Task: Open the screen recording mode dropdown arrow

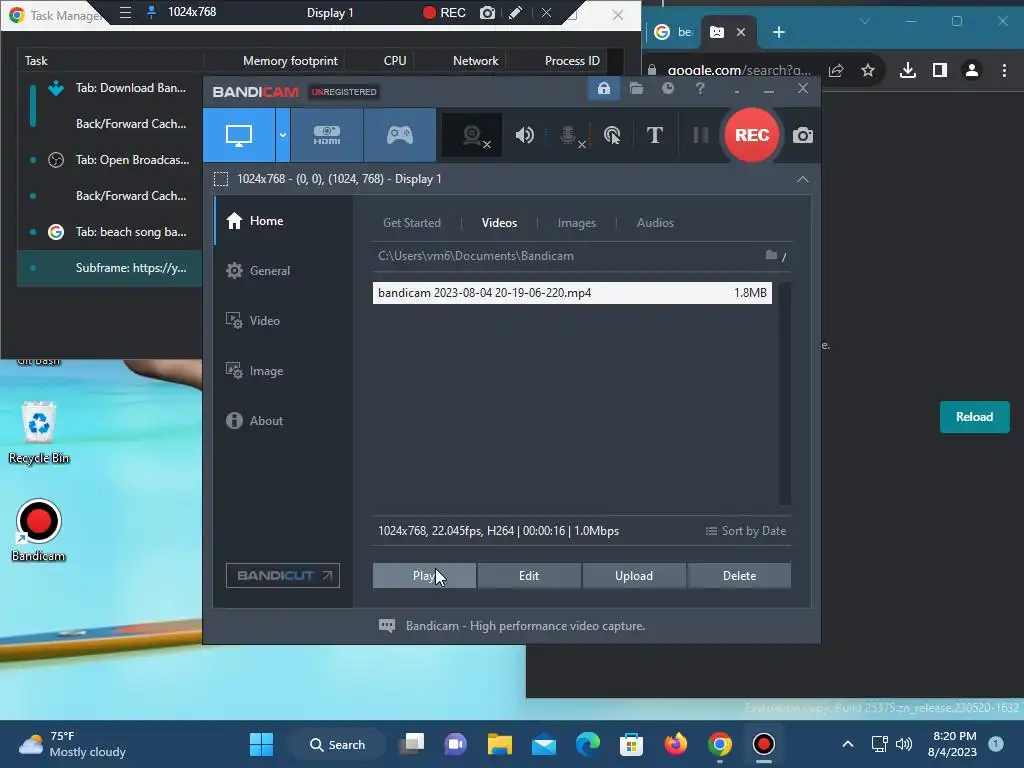Action: 283,135
